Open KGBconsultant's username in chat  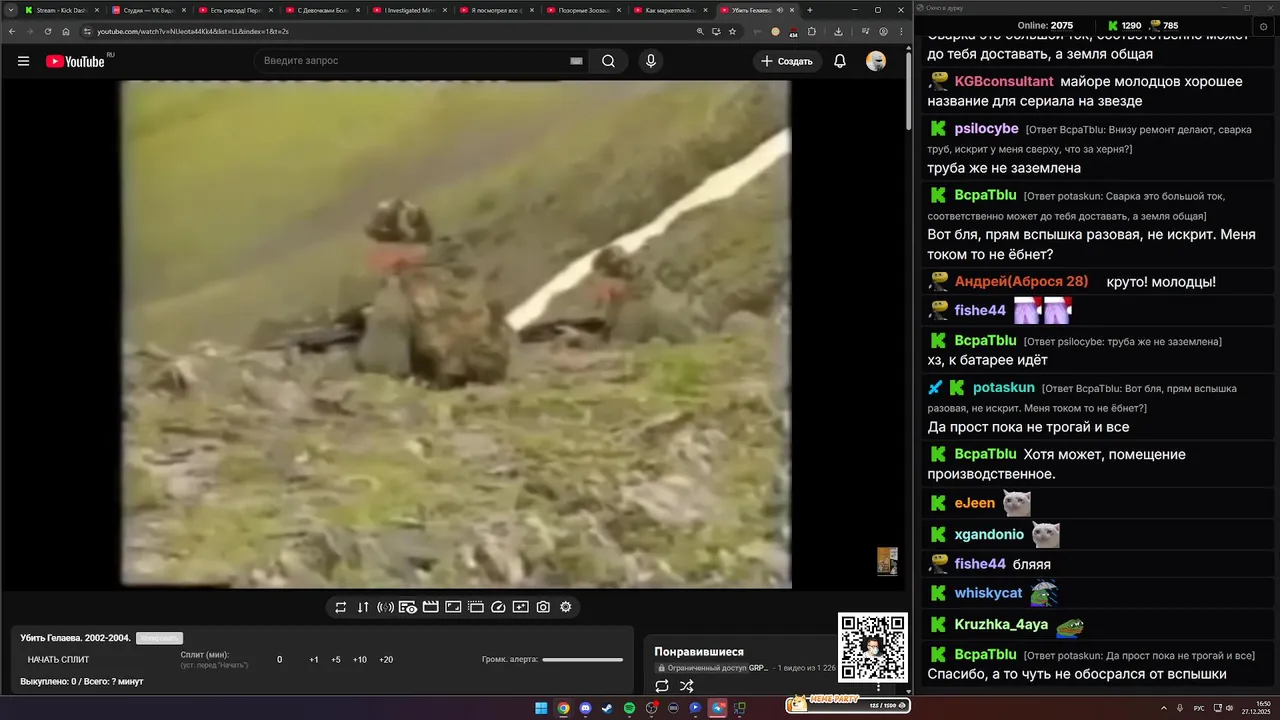click(x=1004, y=81)
